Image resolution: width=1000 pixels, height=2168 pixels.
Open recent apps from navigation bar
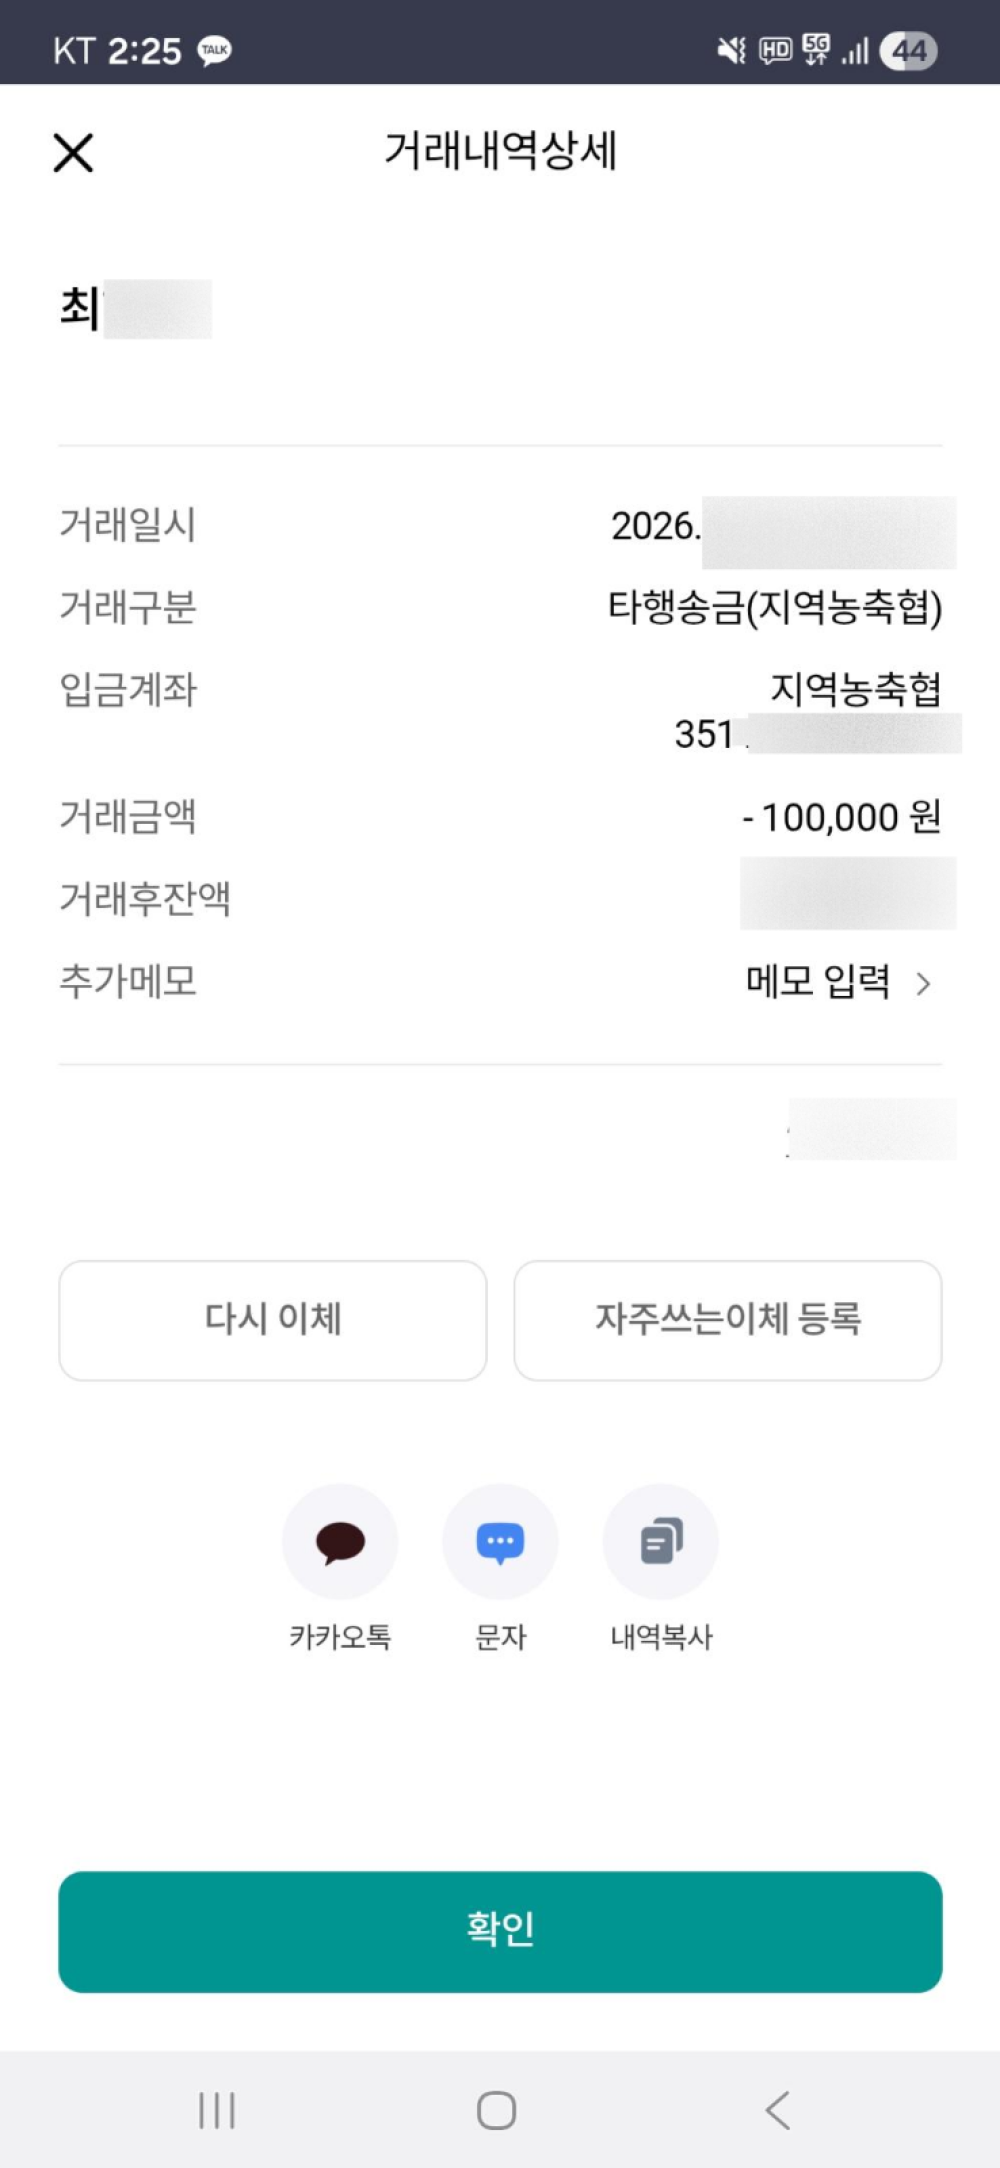click(217, 2110)
